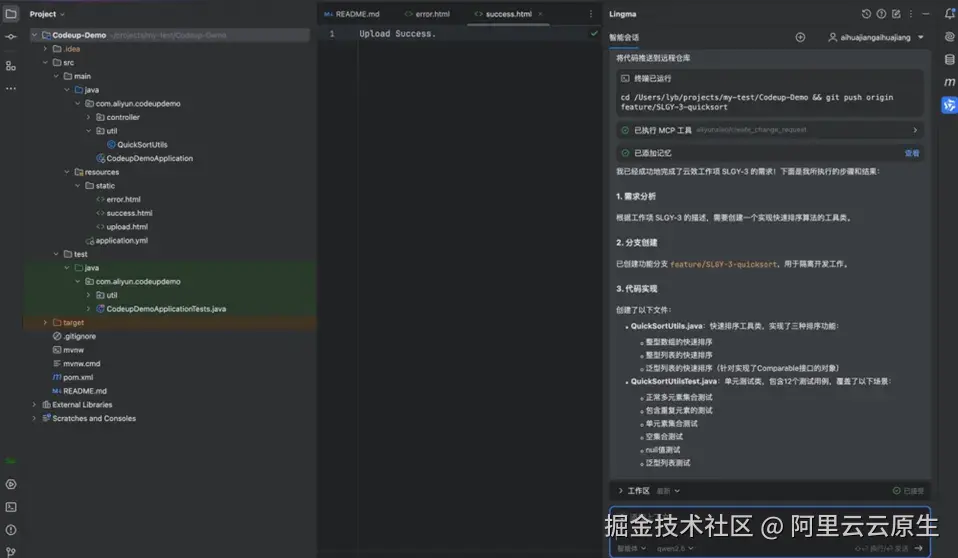Open Lingma panel options kebab menu

[910, 13]
